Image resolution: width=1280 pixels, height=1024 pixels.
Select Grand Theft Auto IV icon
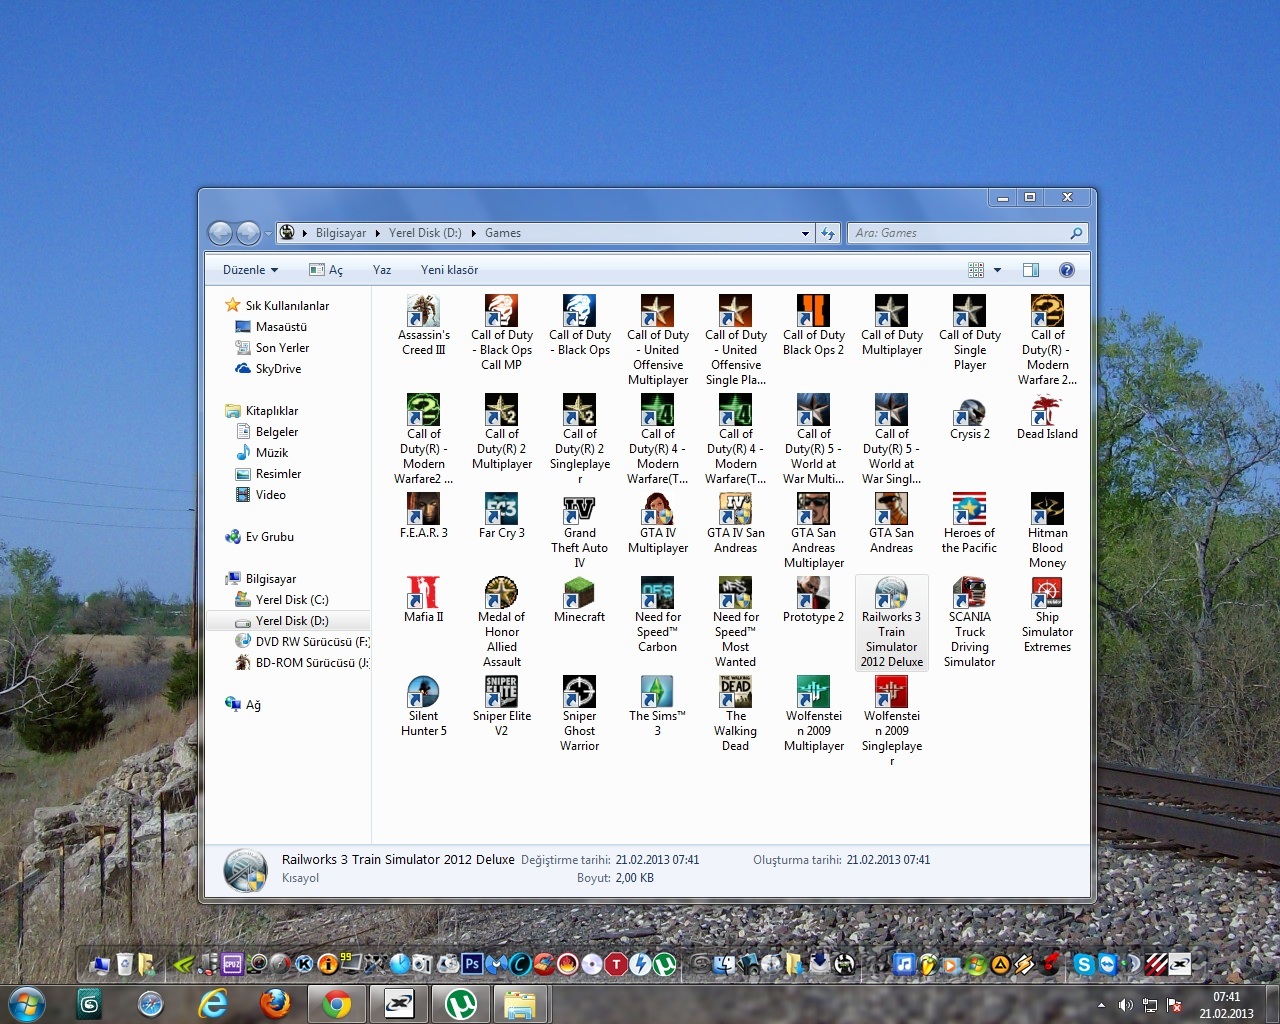pyautogui.click(x=579, y=531)
